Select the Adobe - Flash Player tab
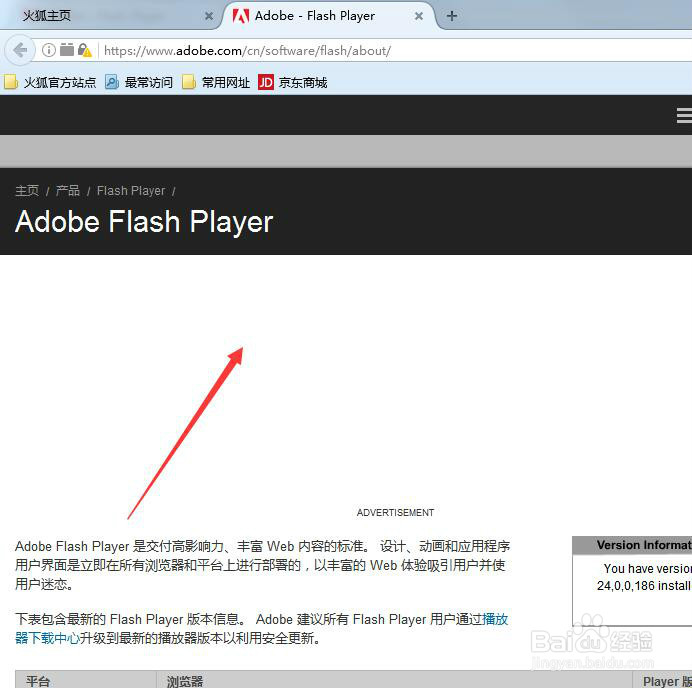Viewport: 692px width, 688px height. pos(329,16)
